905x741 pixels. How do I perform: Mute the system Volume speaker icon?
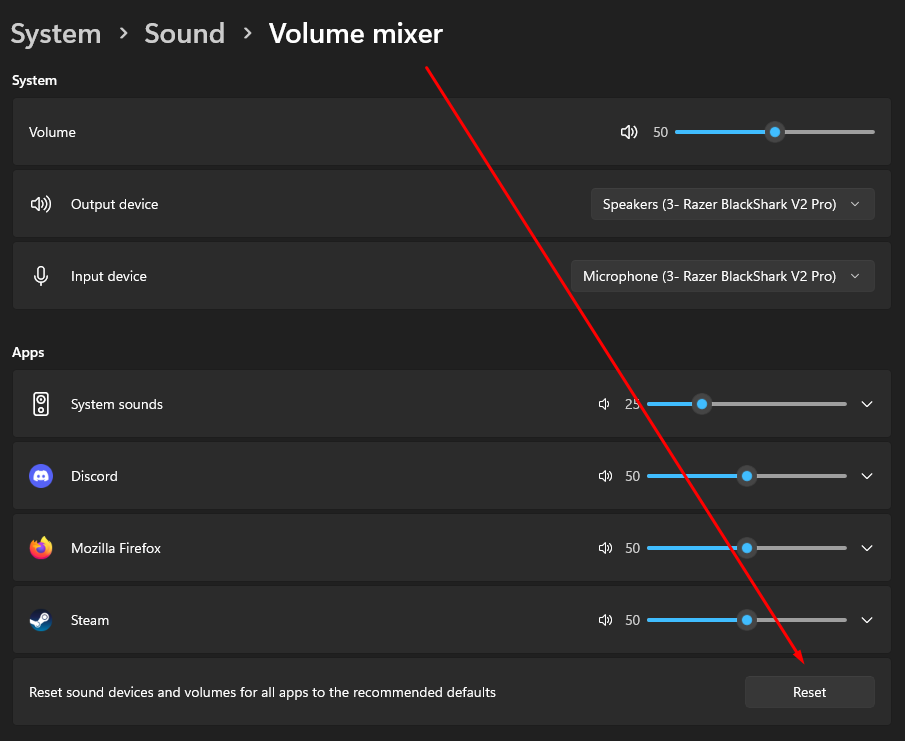[629, 132]
